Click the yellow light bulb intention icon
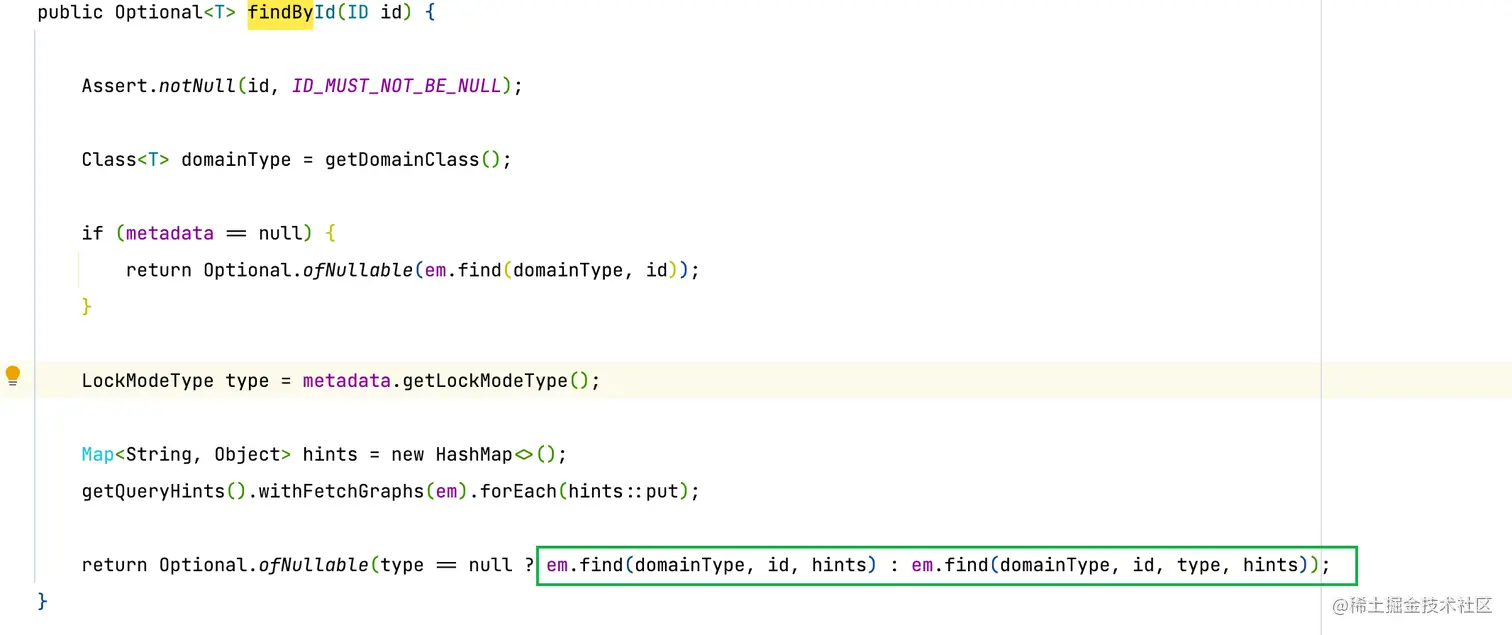1512x635 pixels. [12, 377]
